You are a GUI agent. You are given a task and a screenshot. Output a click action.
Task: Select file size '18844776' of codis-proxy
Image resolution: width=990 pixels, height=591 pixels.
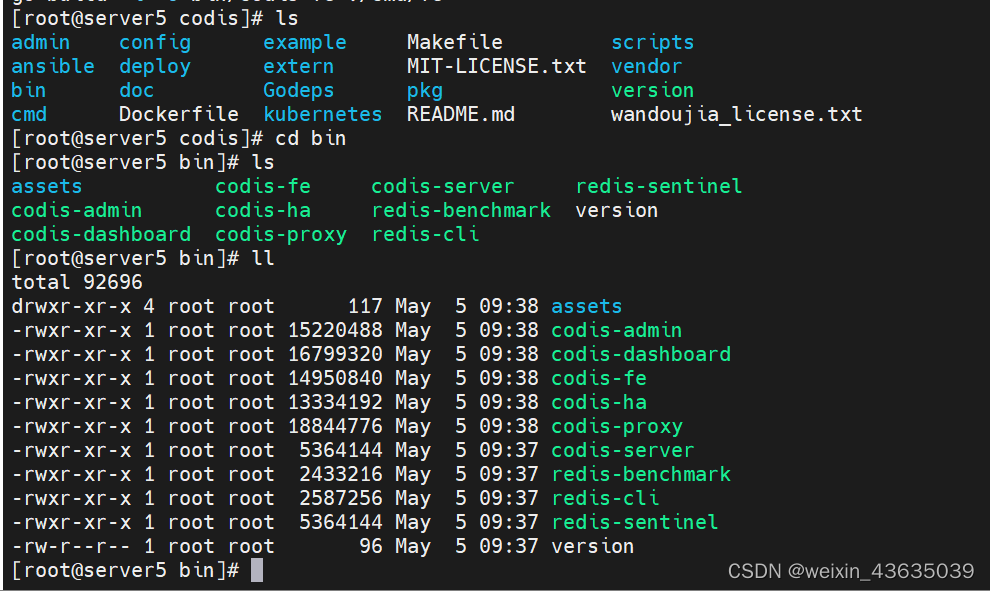point(335,426)
